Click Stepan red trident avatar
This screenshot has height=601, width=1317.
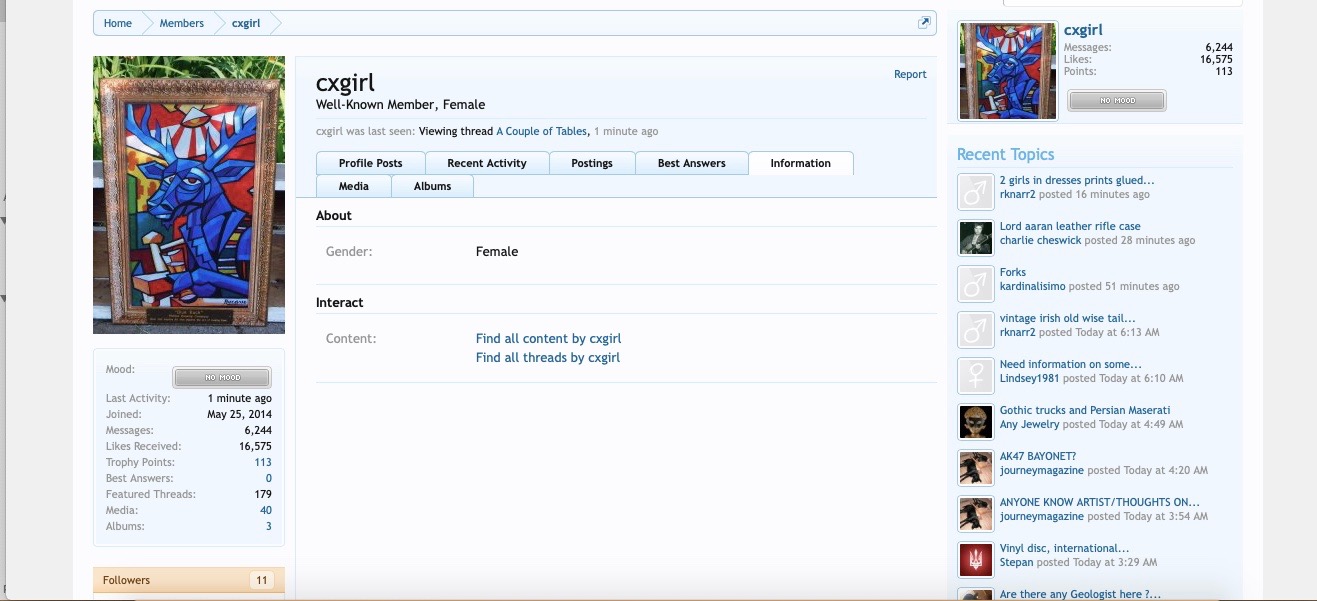click(975, 559)
